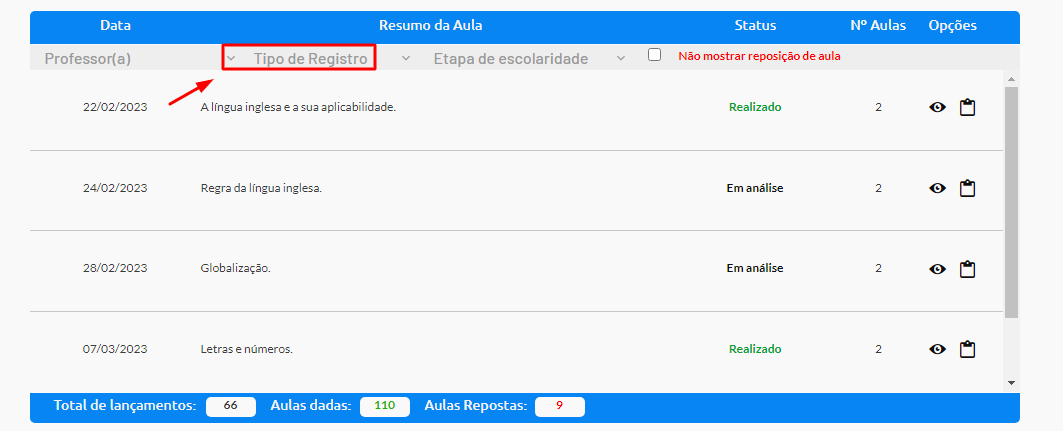Viewport: 1063px width, 431px height.
Task: Open clipboard icon for 07/03/2023 lesson
Action: [x=967, y=349]
